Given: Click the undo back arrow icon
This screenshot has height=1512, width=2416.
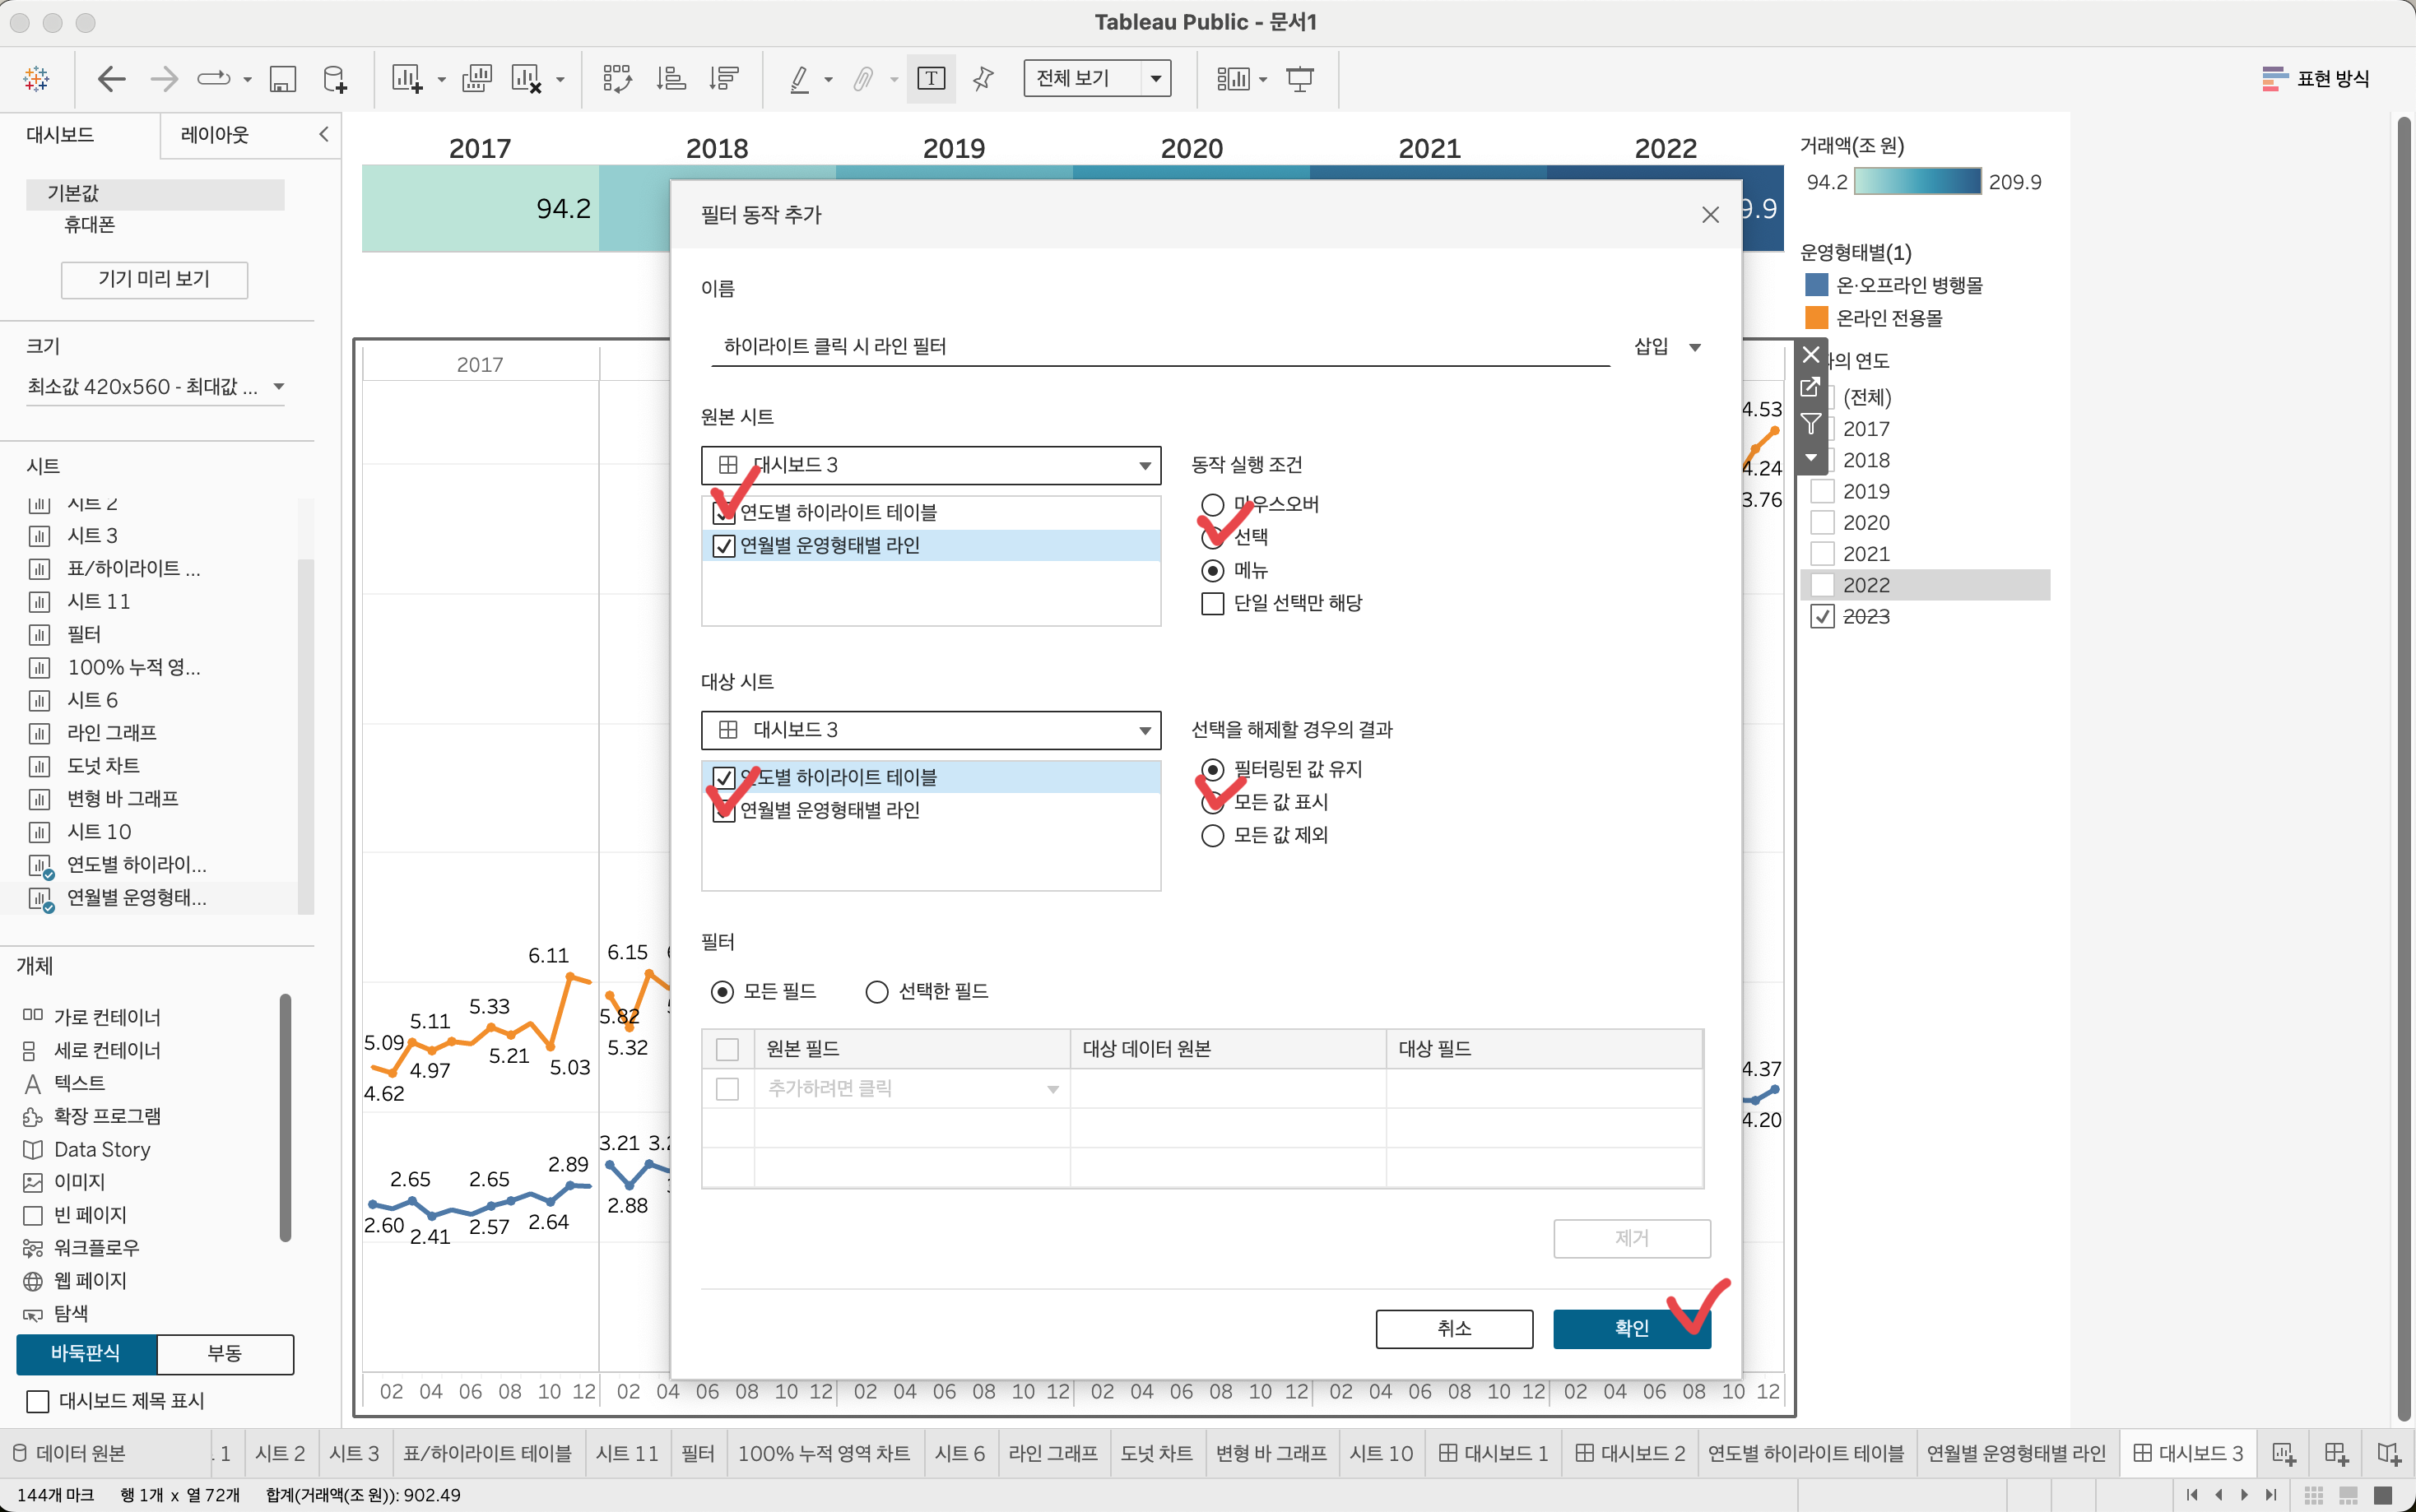Looking at the screenshot, I should coord(111,79).
